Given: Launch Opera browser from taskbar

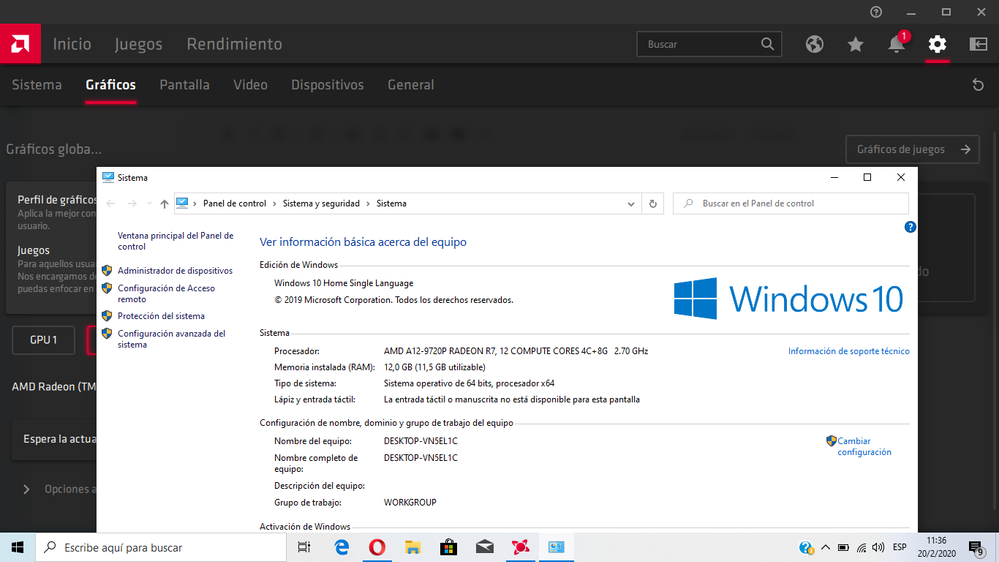Looking at the screenshot, I should (x=377, y=547).
